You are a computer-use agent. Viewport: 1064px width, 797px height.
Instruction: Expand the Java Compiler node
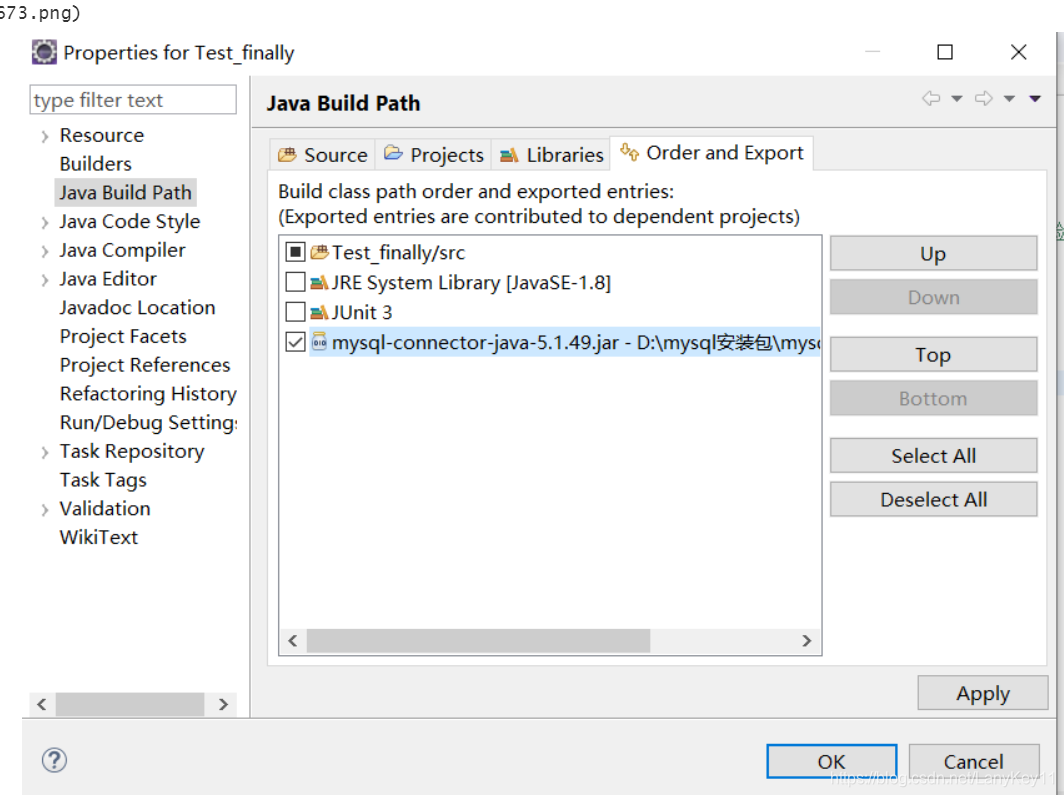(x=45, y=252)
